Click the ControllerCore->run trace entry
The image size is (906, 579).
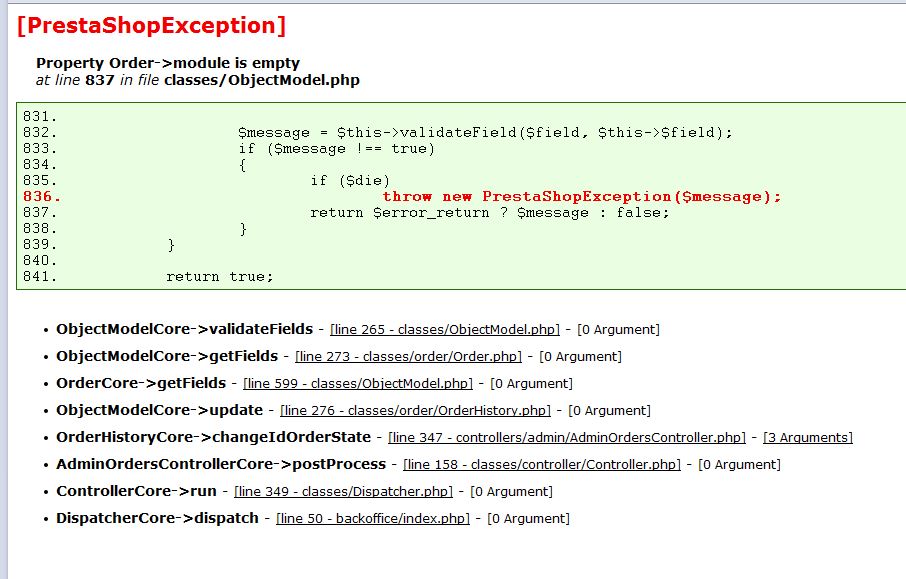coord(136,491)
